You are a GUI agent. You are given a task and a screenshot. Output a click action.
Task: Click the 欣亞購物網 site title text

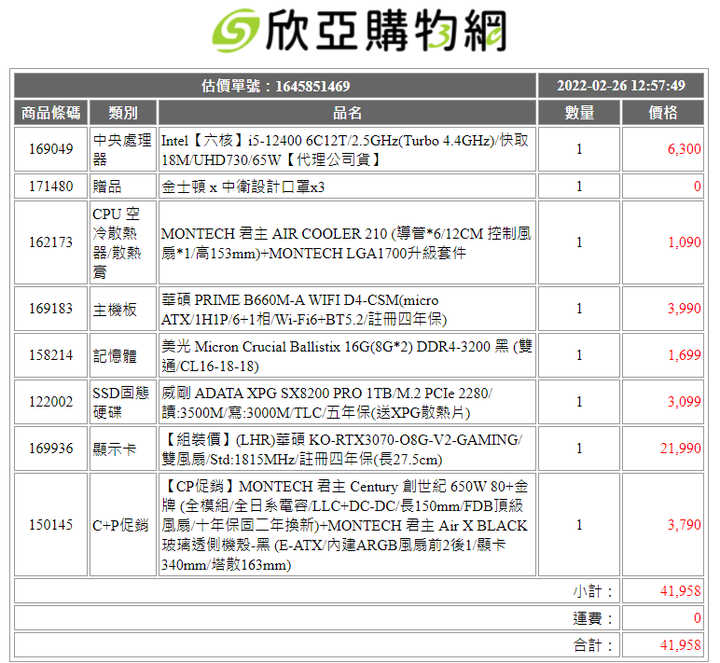tap(386, 31)
